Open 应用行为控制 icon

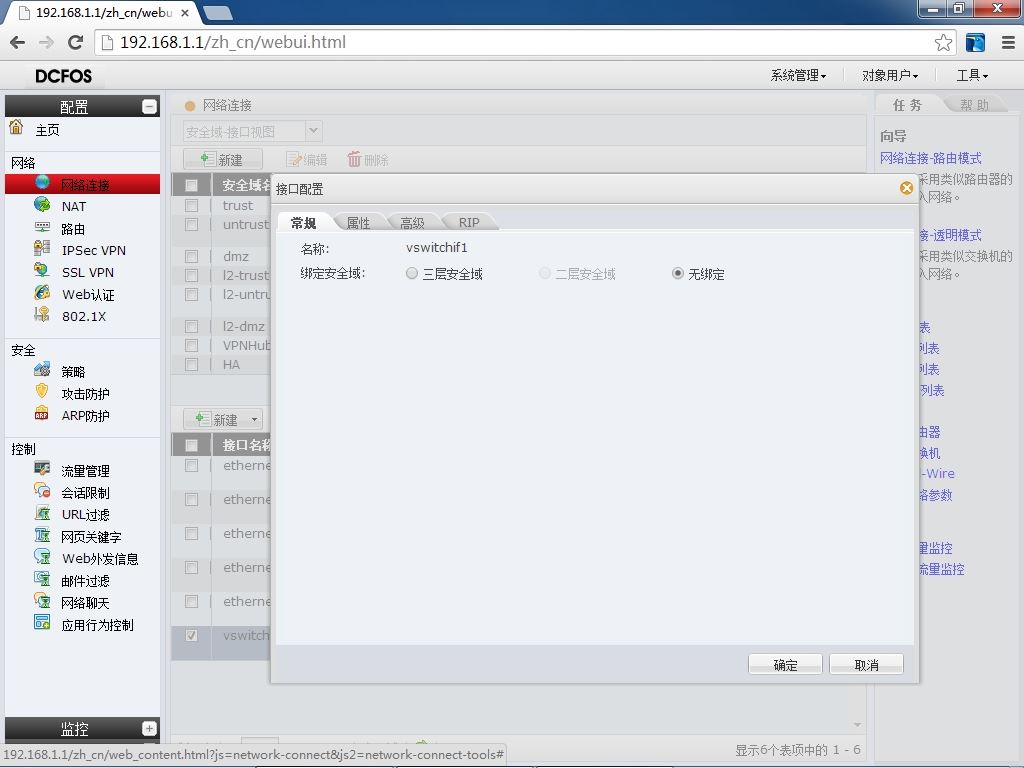click(42, 623)
